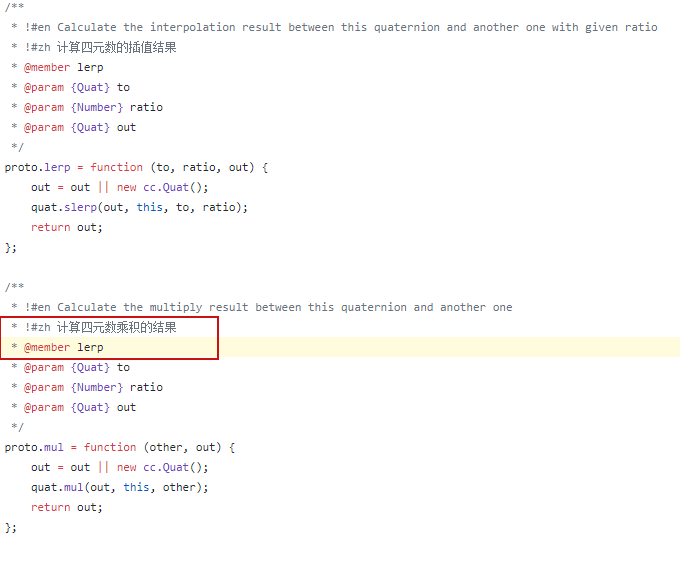Screen dimensions: 680x563
Task: Click the proto.lerp function declaration line
Action: pyautogui.click(x=136, y=167)
